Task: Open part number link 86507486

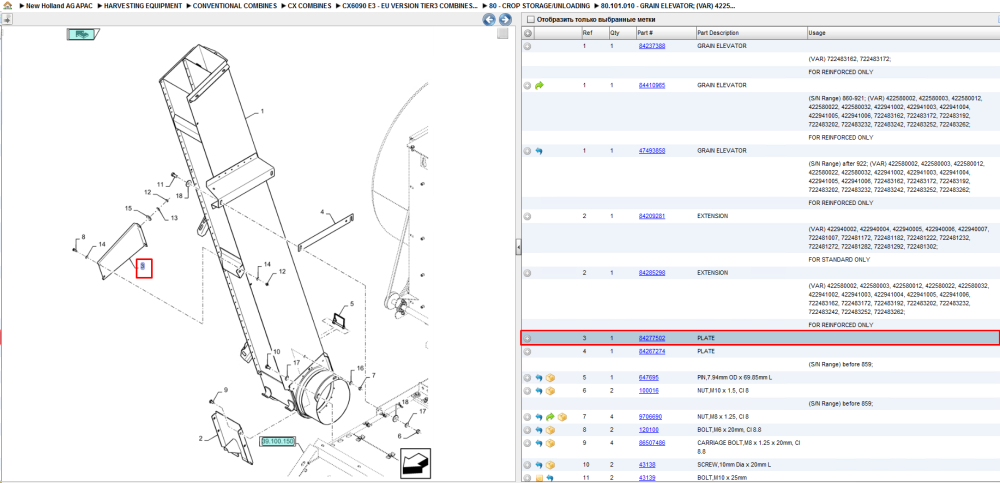Action: [x=652, y=443]
